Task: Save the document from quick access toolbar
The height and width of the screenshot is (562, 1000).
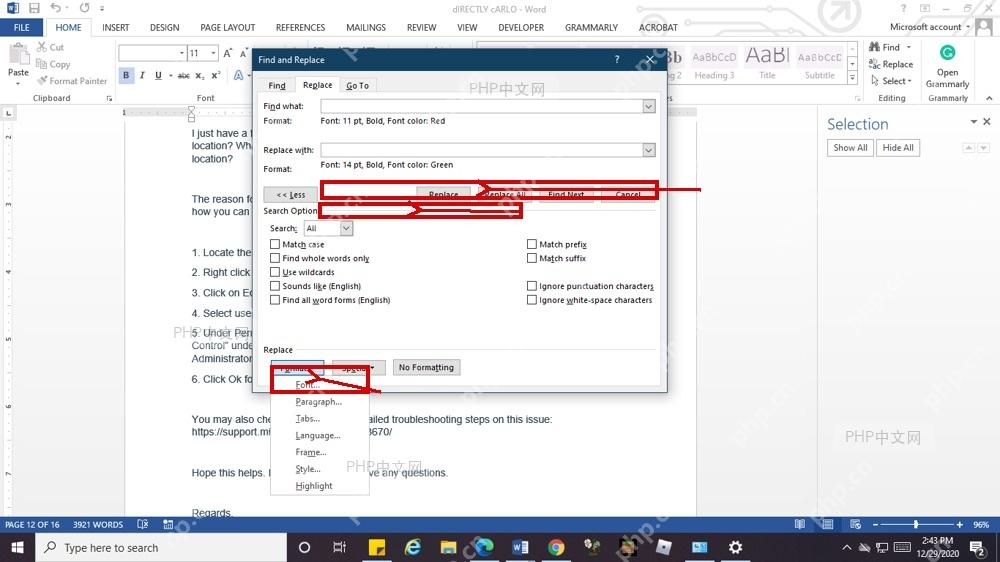Action: (x=34, y=8)
